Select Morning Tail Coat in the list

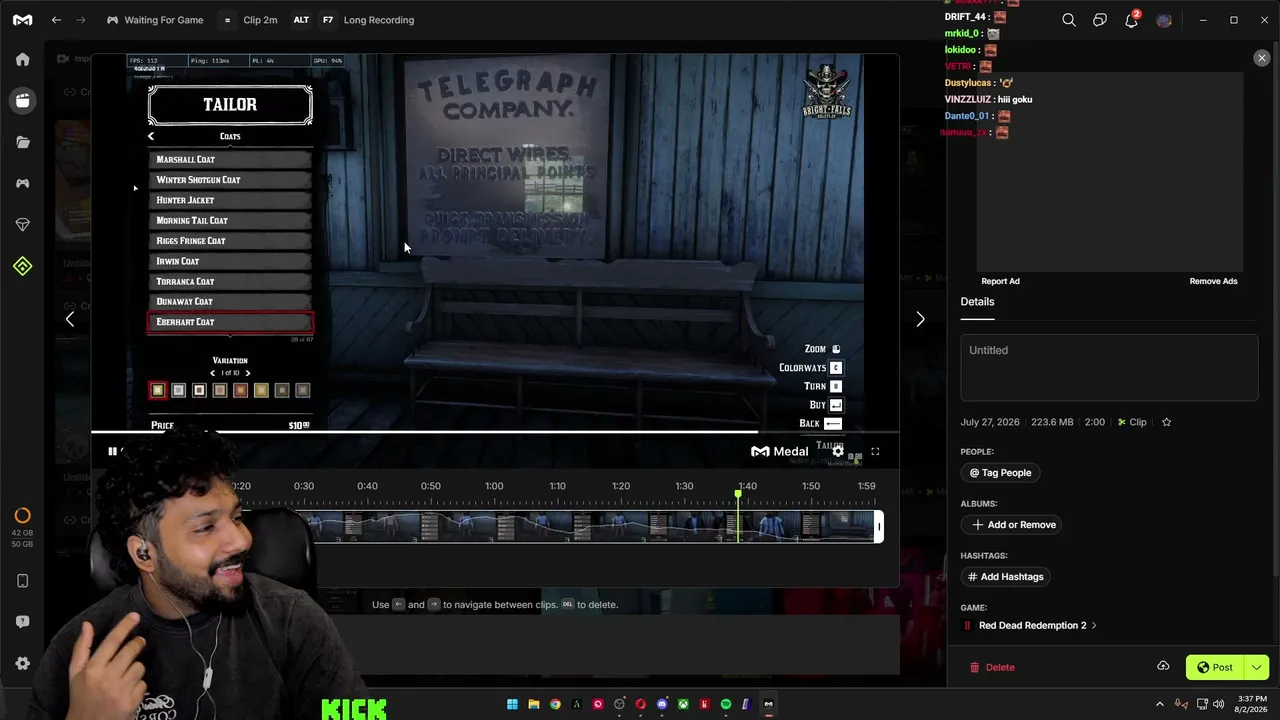(x=230, y=221)
